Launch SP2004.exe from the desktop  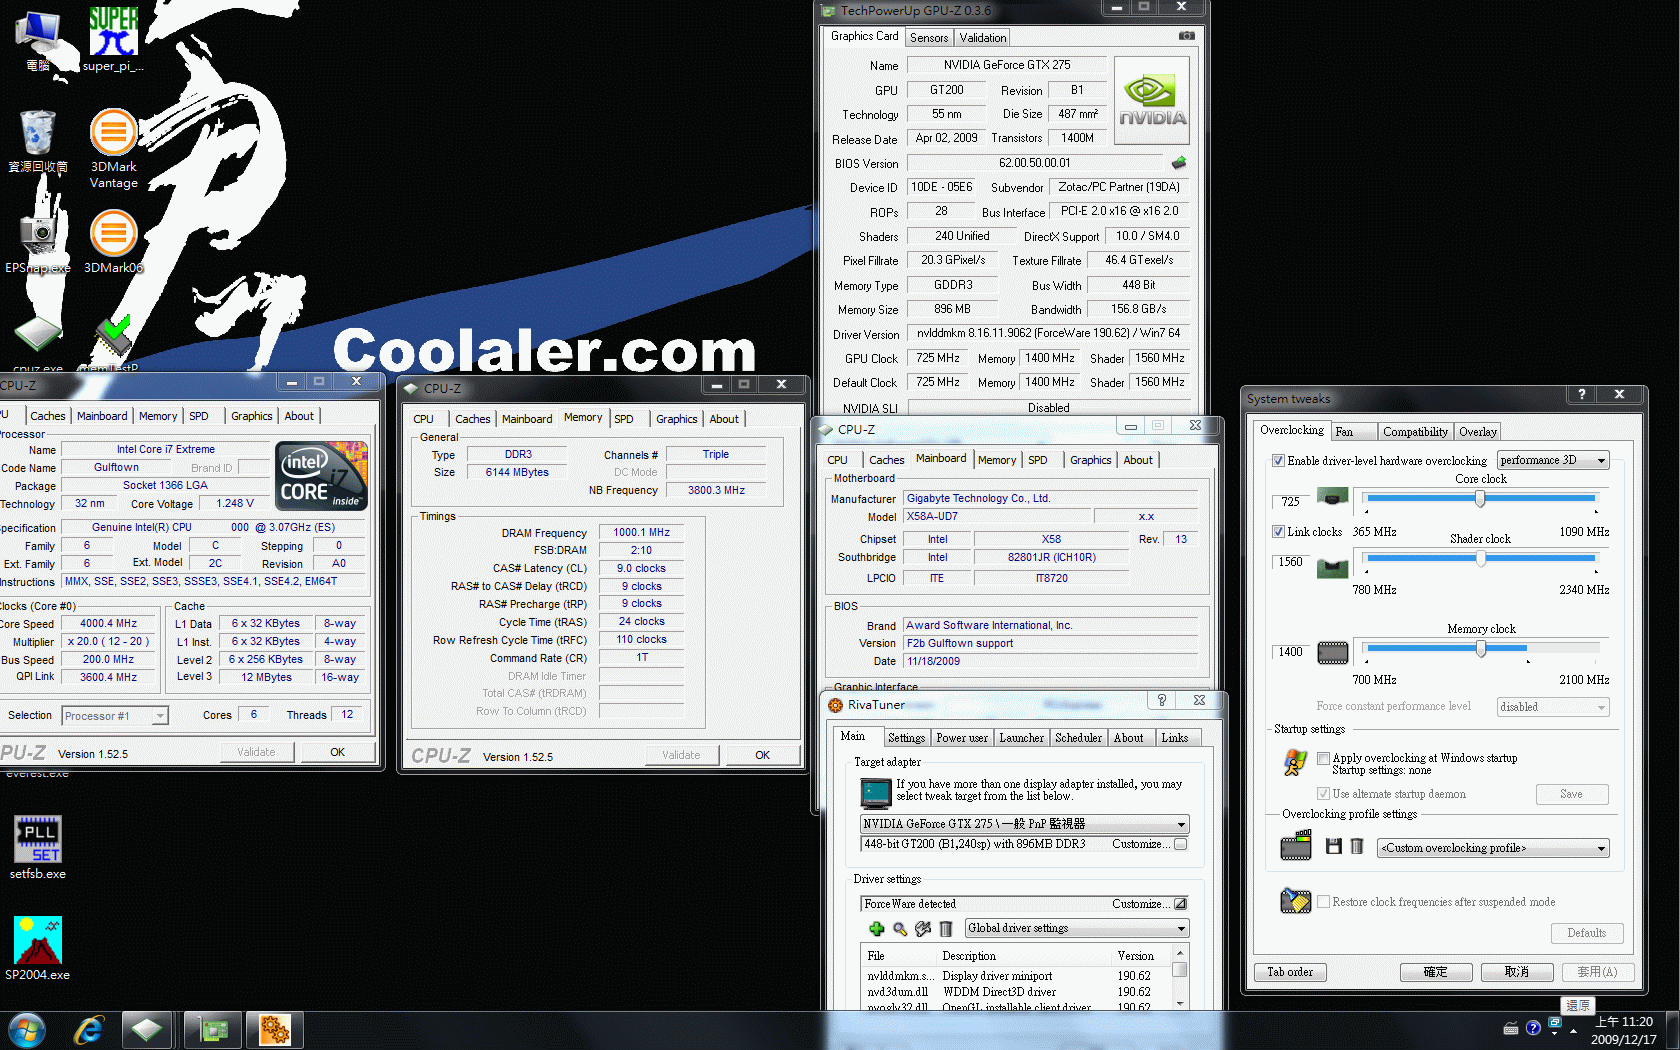[x=38, y=948]
